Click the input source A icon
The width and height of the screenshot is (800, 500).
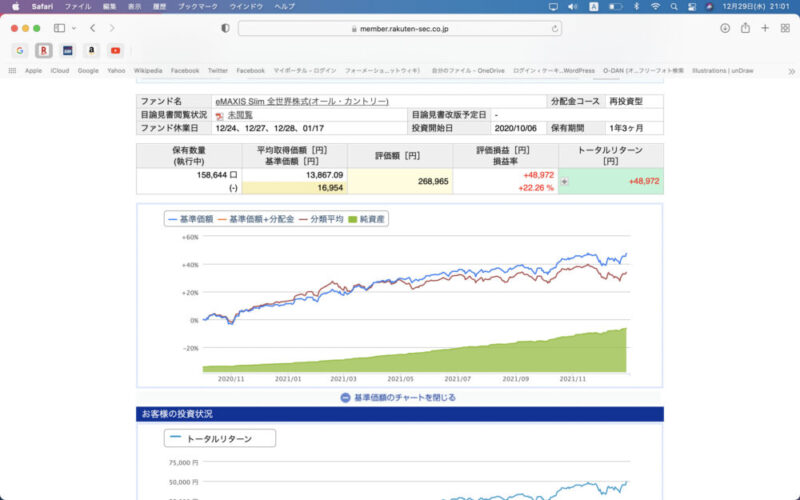[593, 7]
